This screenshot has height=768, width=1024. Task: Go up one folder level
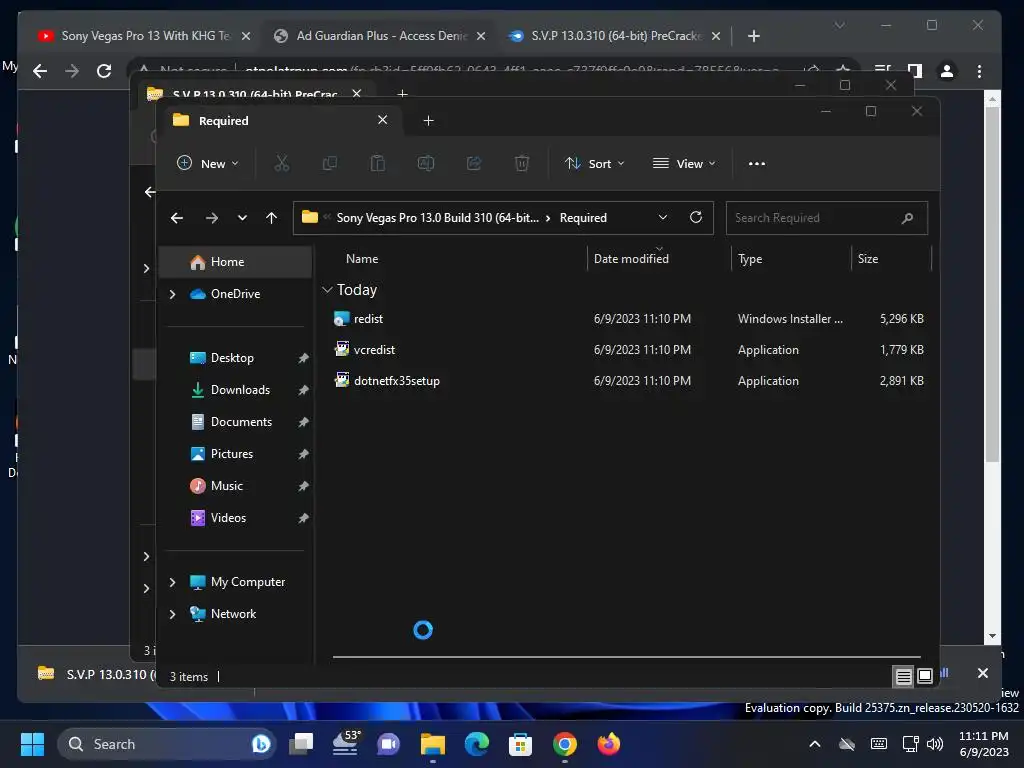pos(272,218)
